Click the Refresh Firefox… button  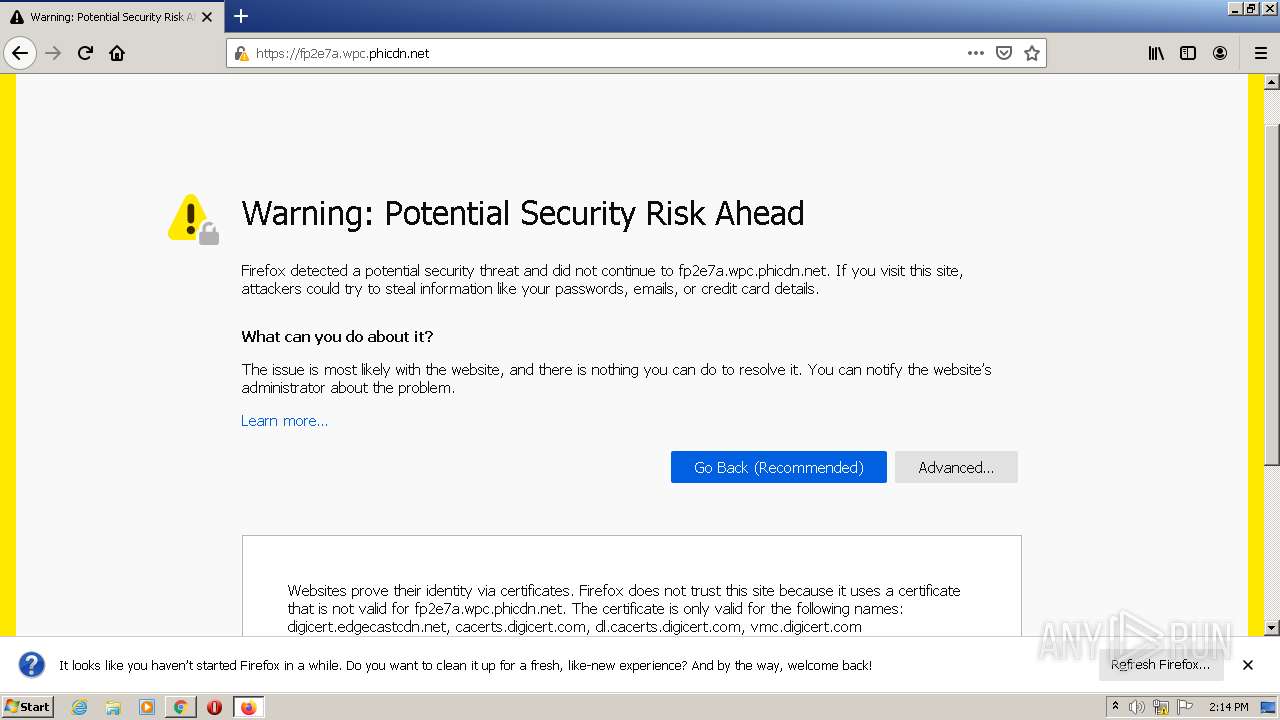click(x=1160, y=665)
